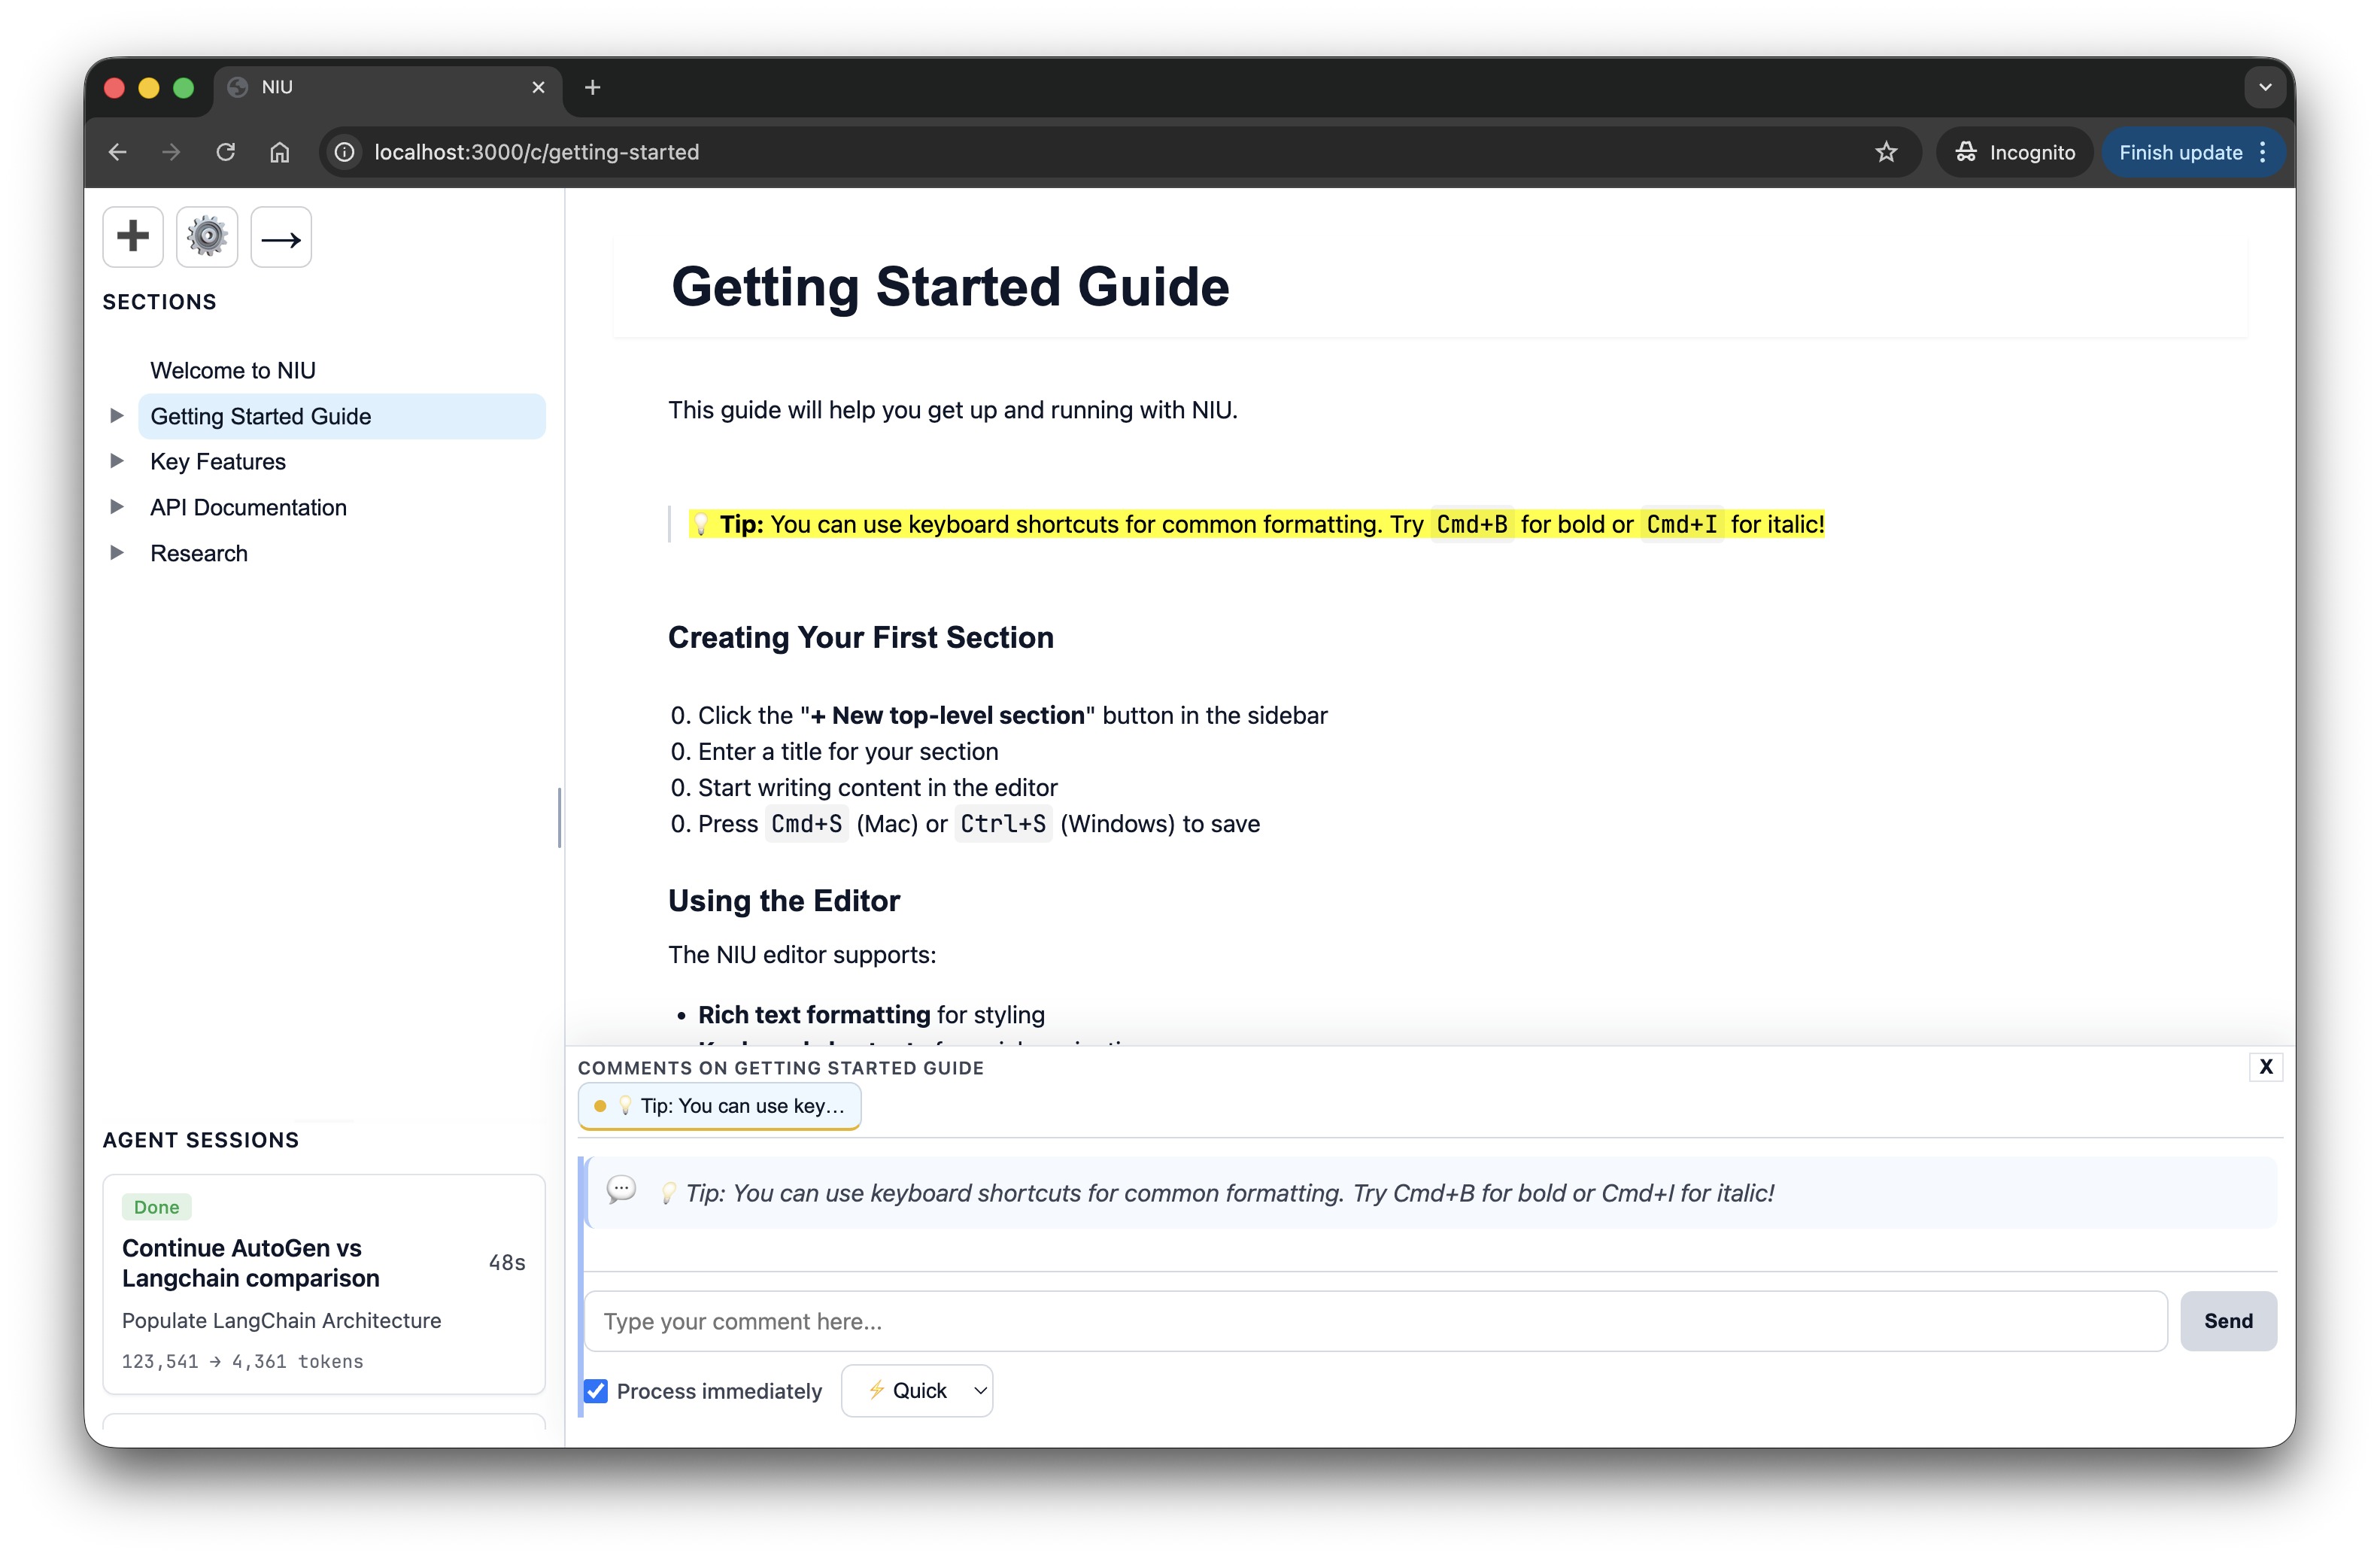Viewport: 2380px width, 1559px height.
Task: Click the Ctrl+S inline code
Action: click(x=1003, y=824)
